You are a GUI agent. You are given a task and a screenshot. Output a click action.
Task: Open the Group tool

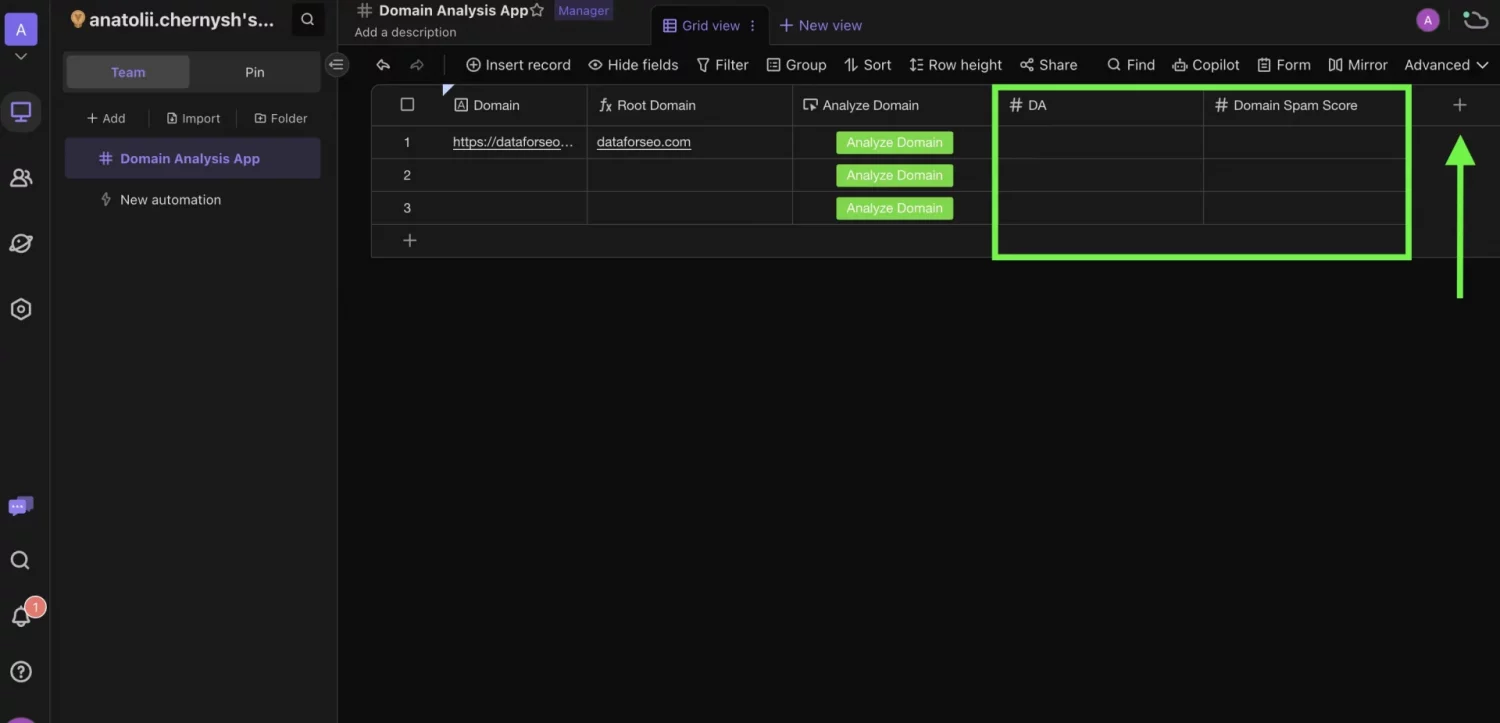pos(796,65)
